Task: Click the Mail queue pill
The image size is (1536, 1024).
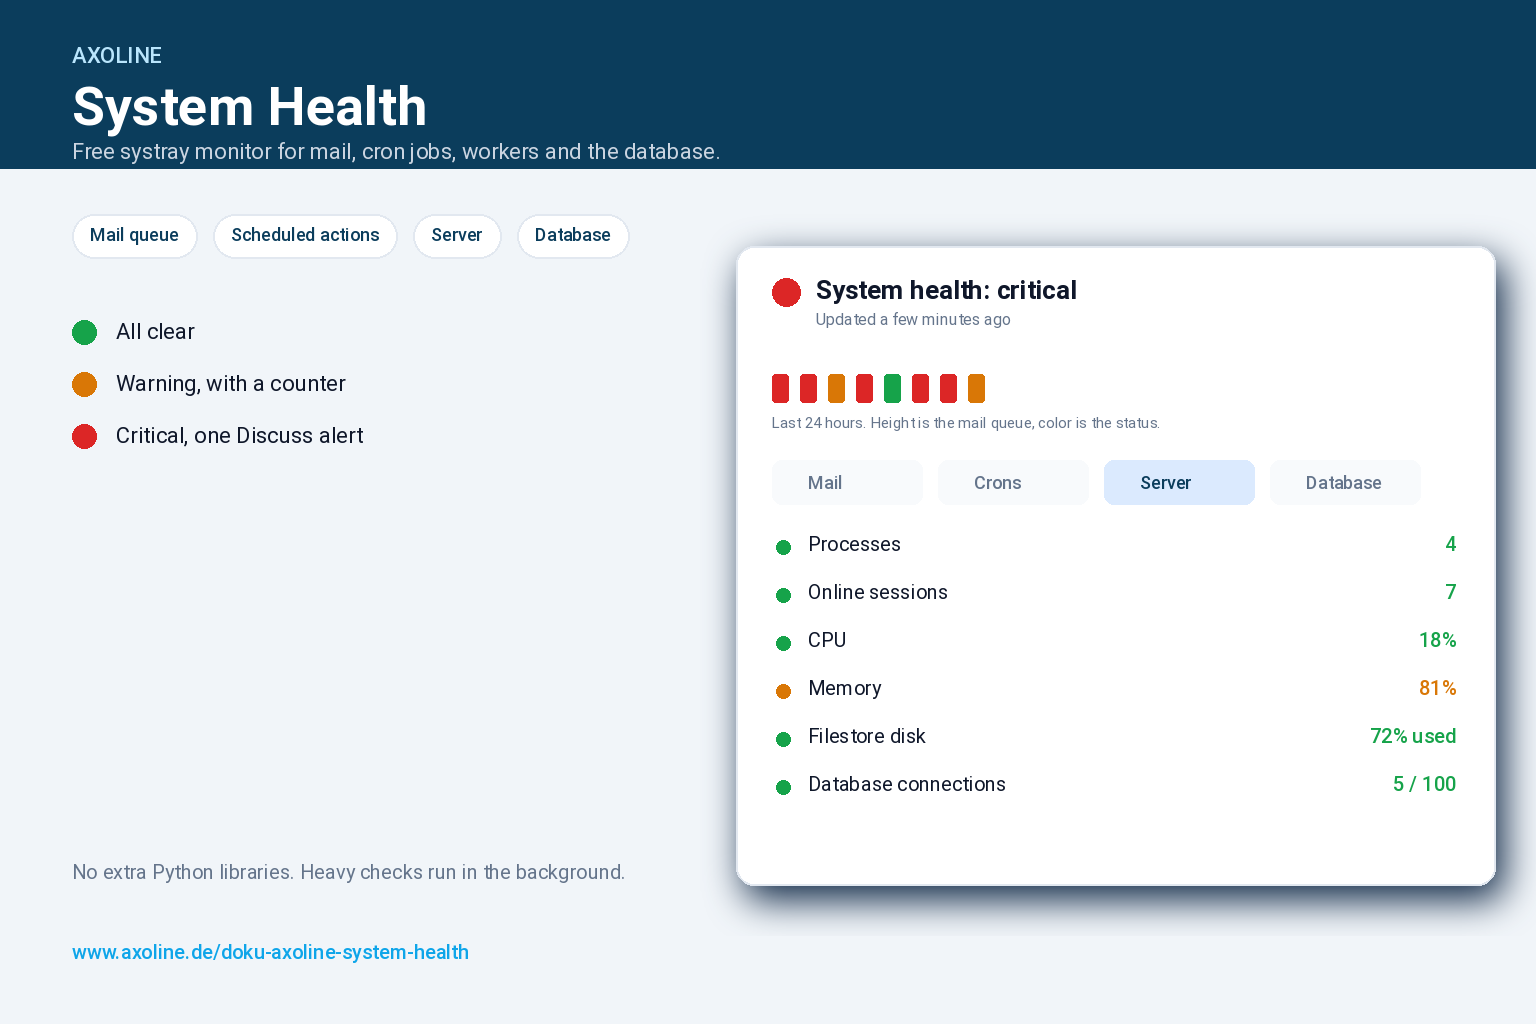Action: (135, 236)
